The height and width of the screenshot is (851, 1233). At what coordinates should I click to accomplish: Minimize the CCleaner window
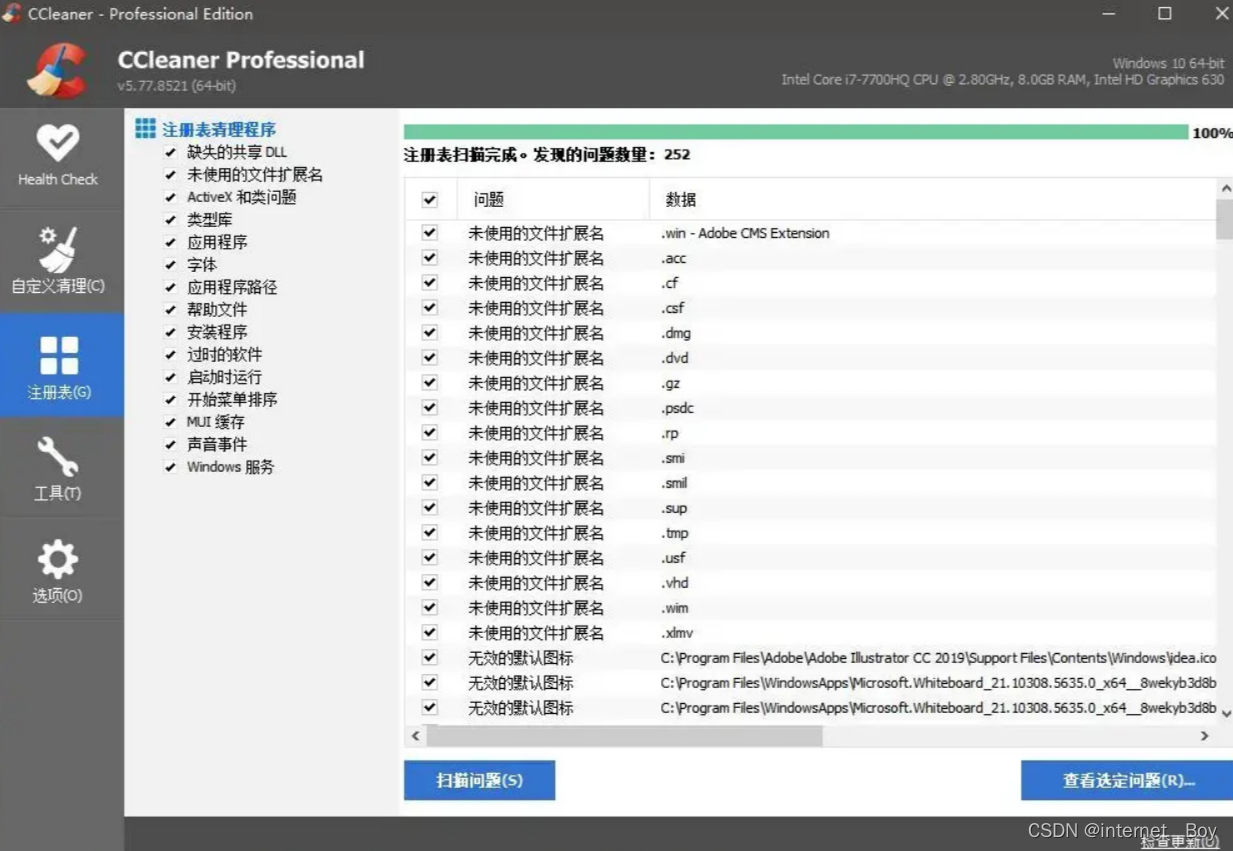[1110, 14]
